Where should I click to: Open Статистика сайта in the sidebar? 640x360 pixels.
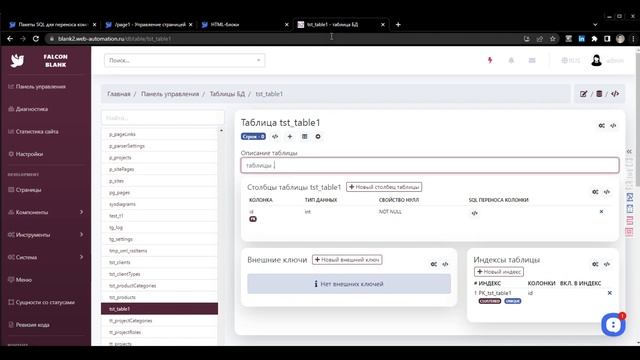(x=37, y=131)
